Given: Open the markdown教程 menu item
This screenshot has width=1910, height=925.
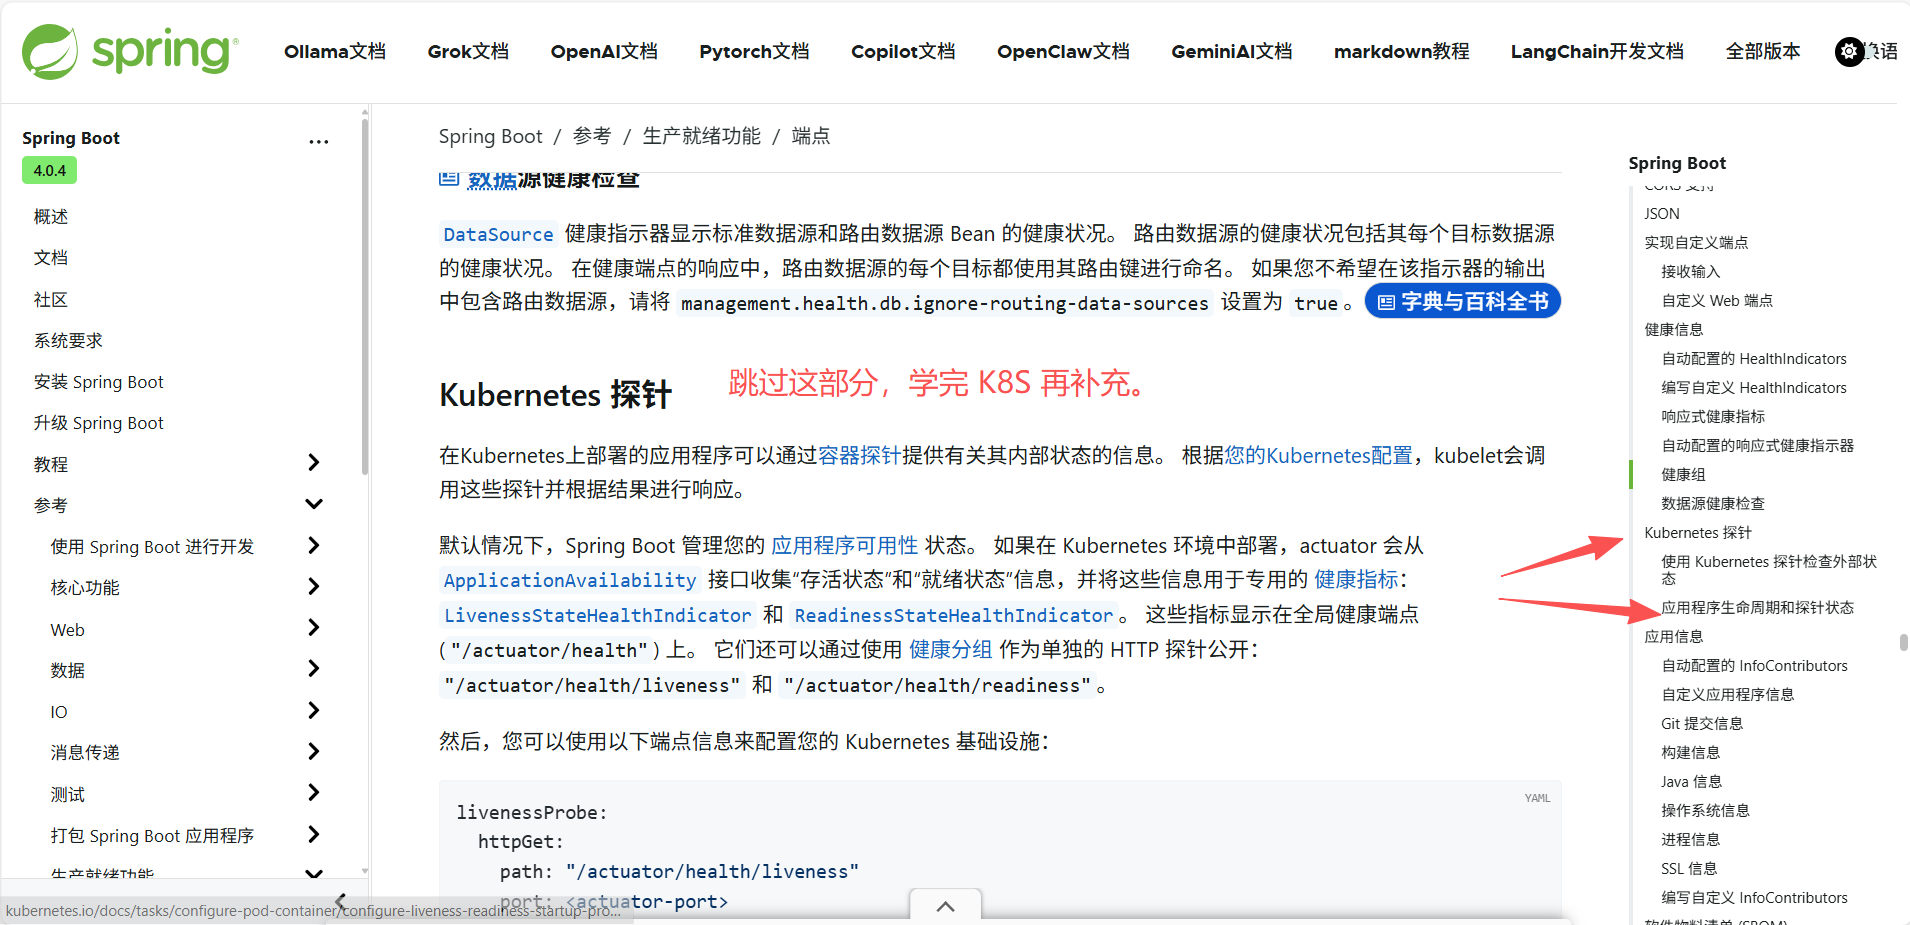Looking at the screenshot, I should pos(1402,51).
